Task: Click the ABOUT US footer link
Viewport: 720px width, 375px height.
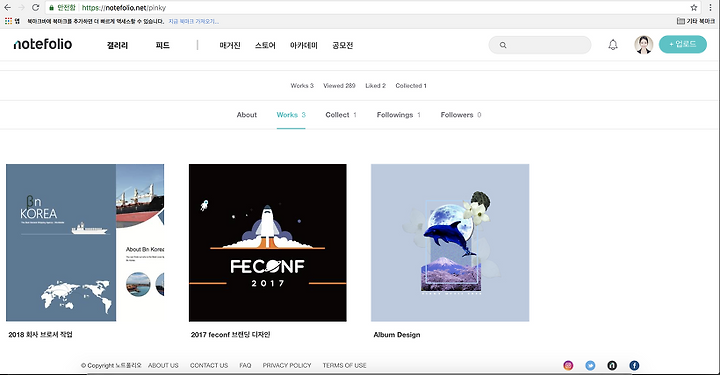Action: (x=163, y=365)
